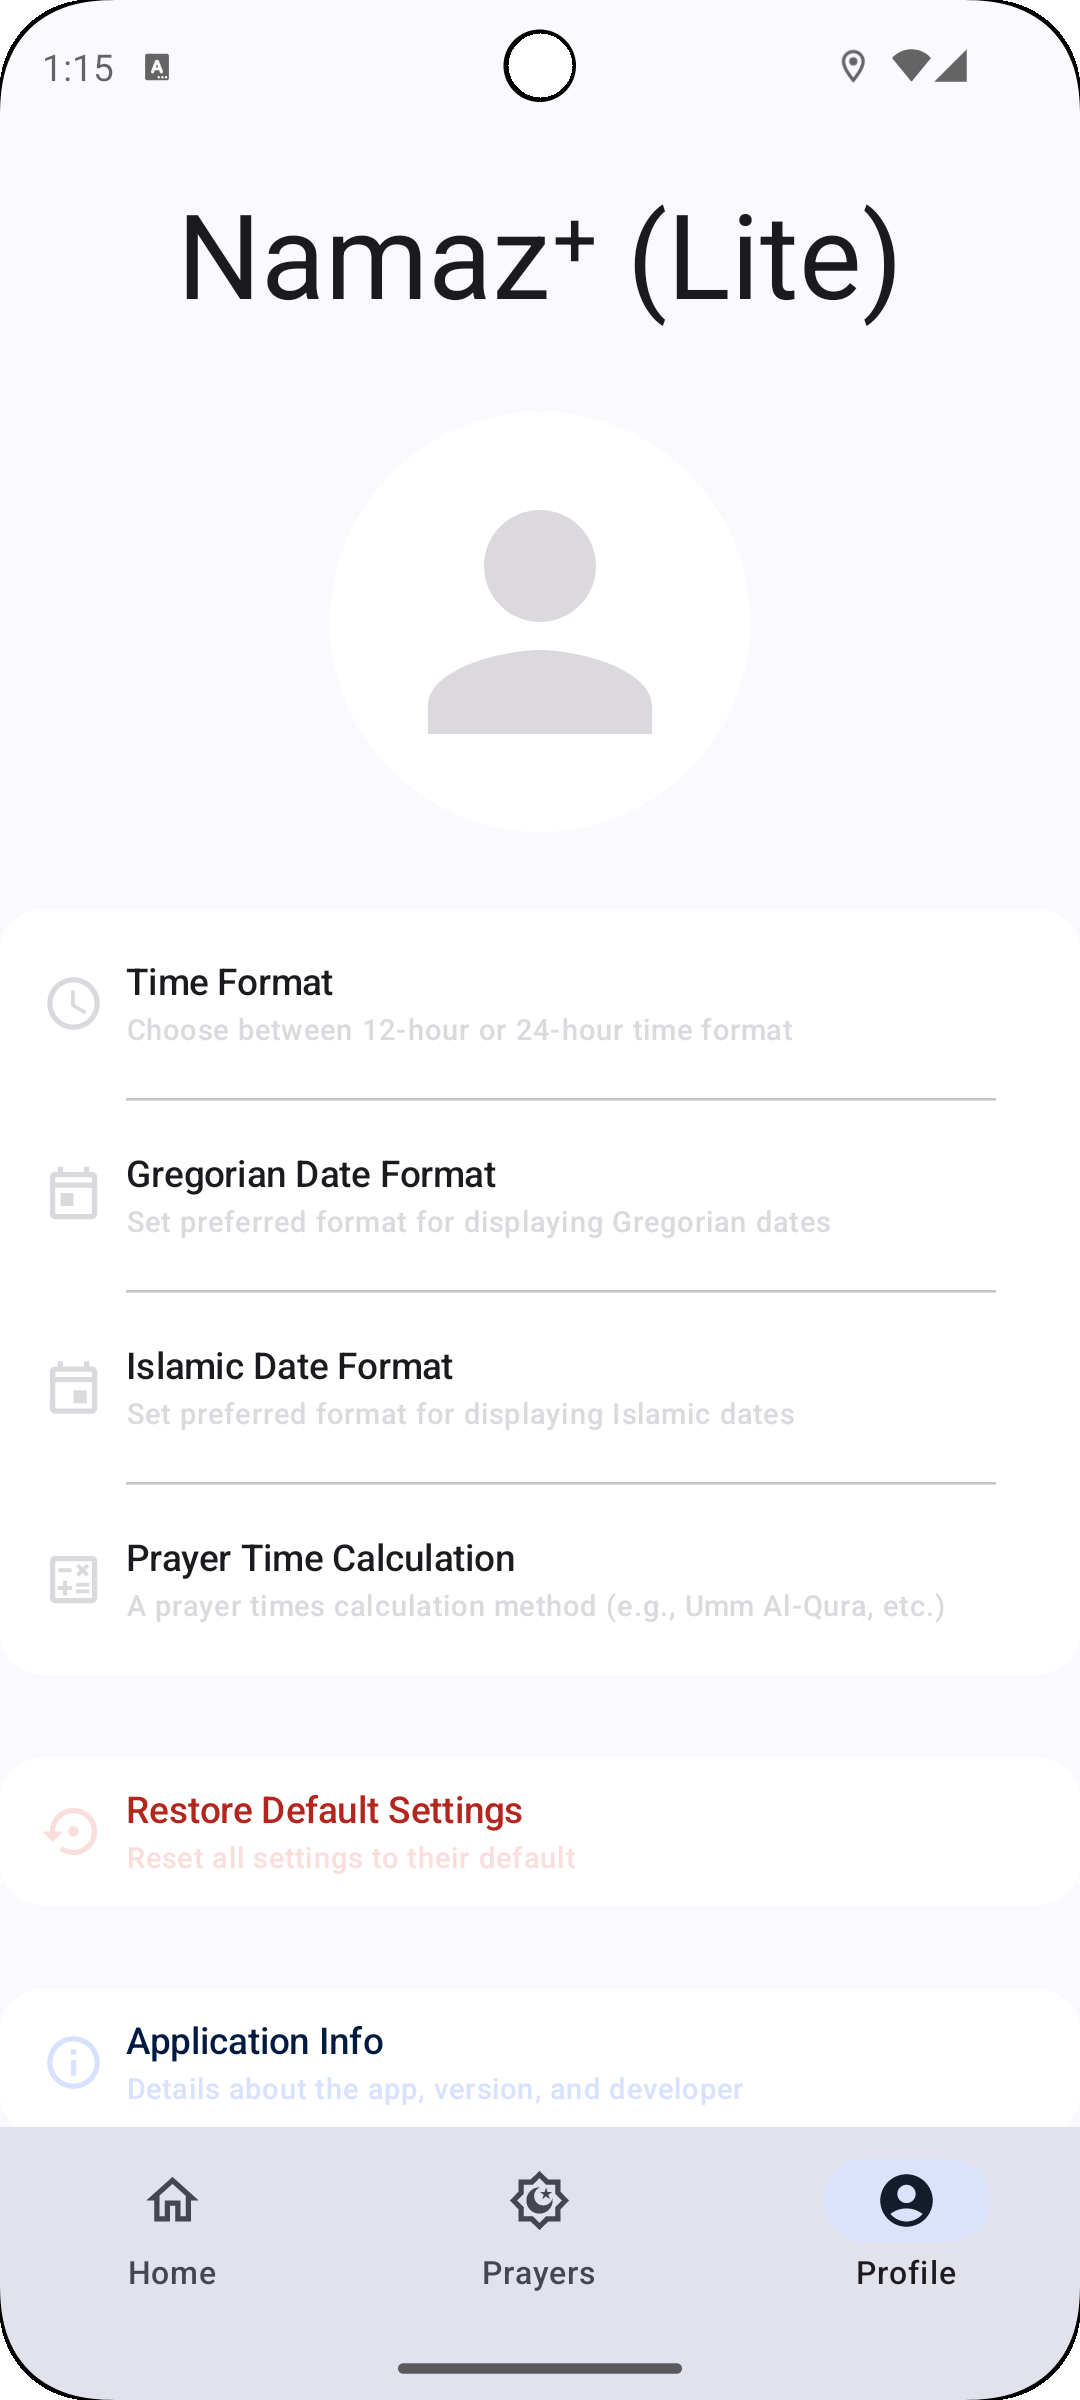This screenshot has height=2400, width=1080.
Task: Switch to the Prayers tab label
Action: [539, 2273]
